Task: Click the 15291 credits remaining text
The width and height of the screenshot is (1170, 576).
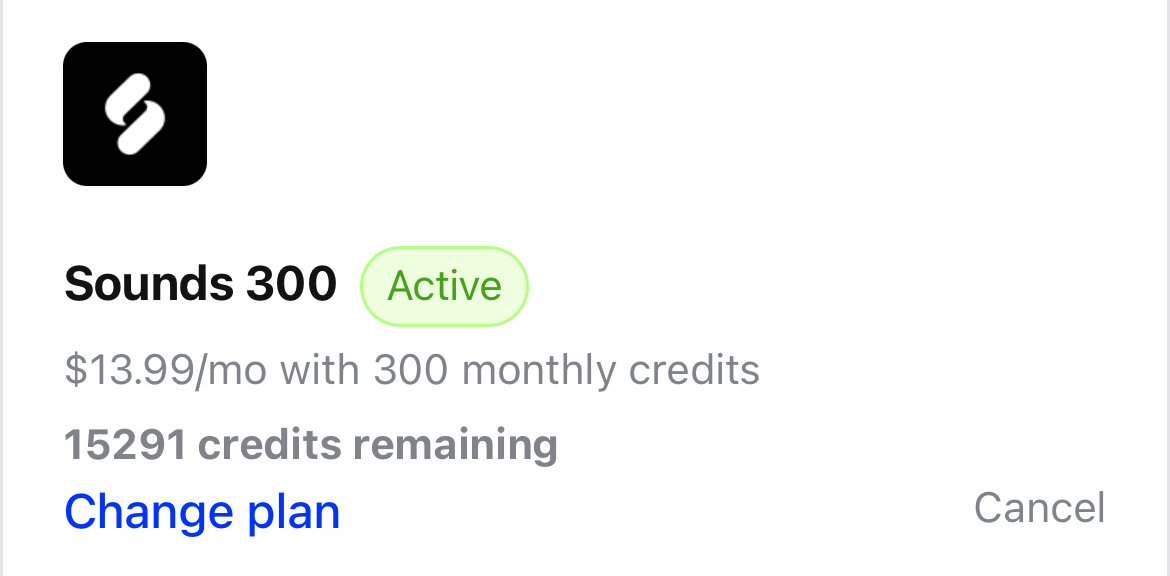Action: point(311,445)
